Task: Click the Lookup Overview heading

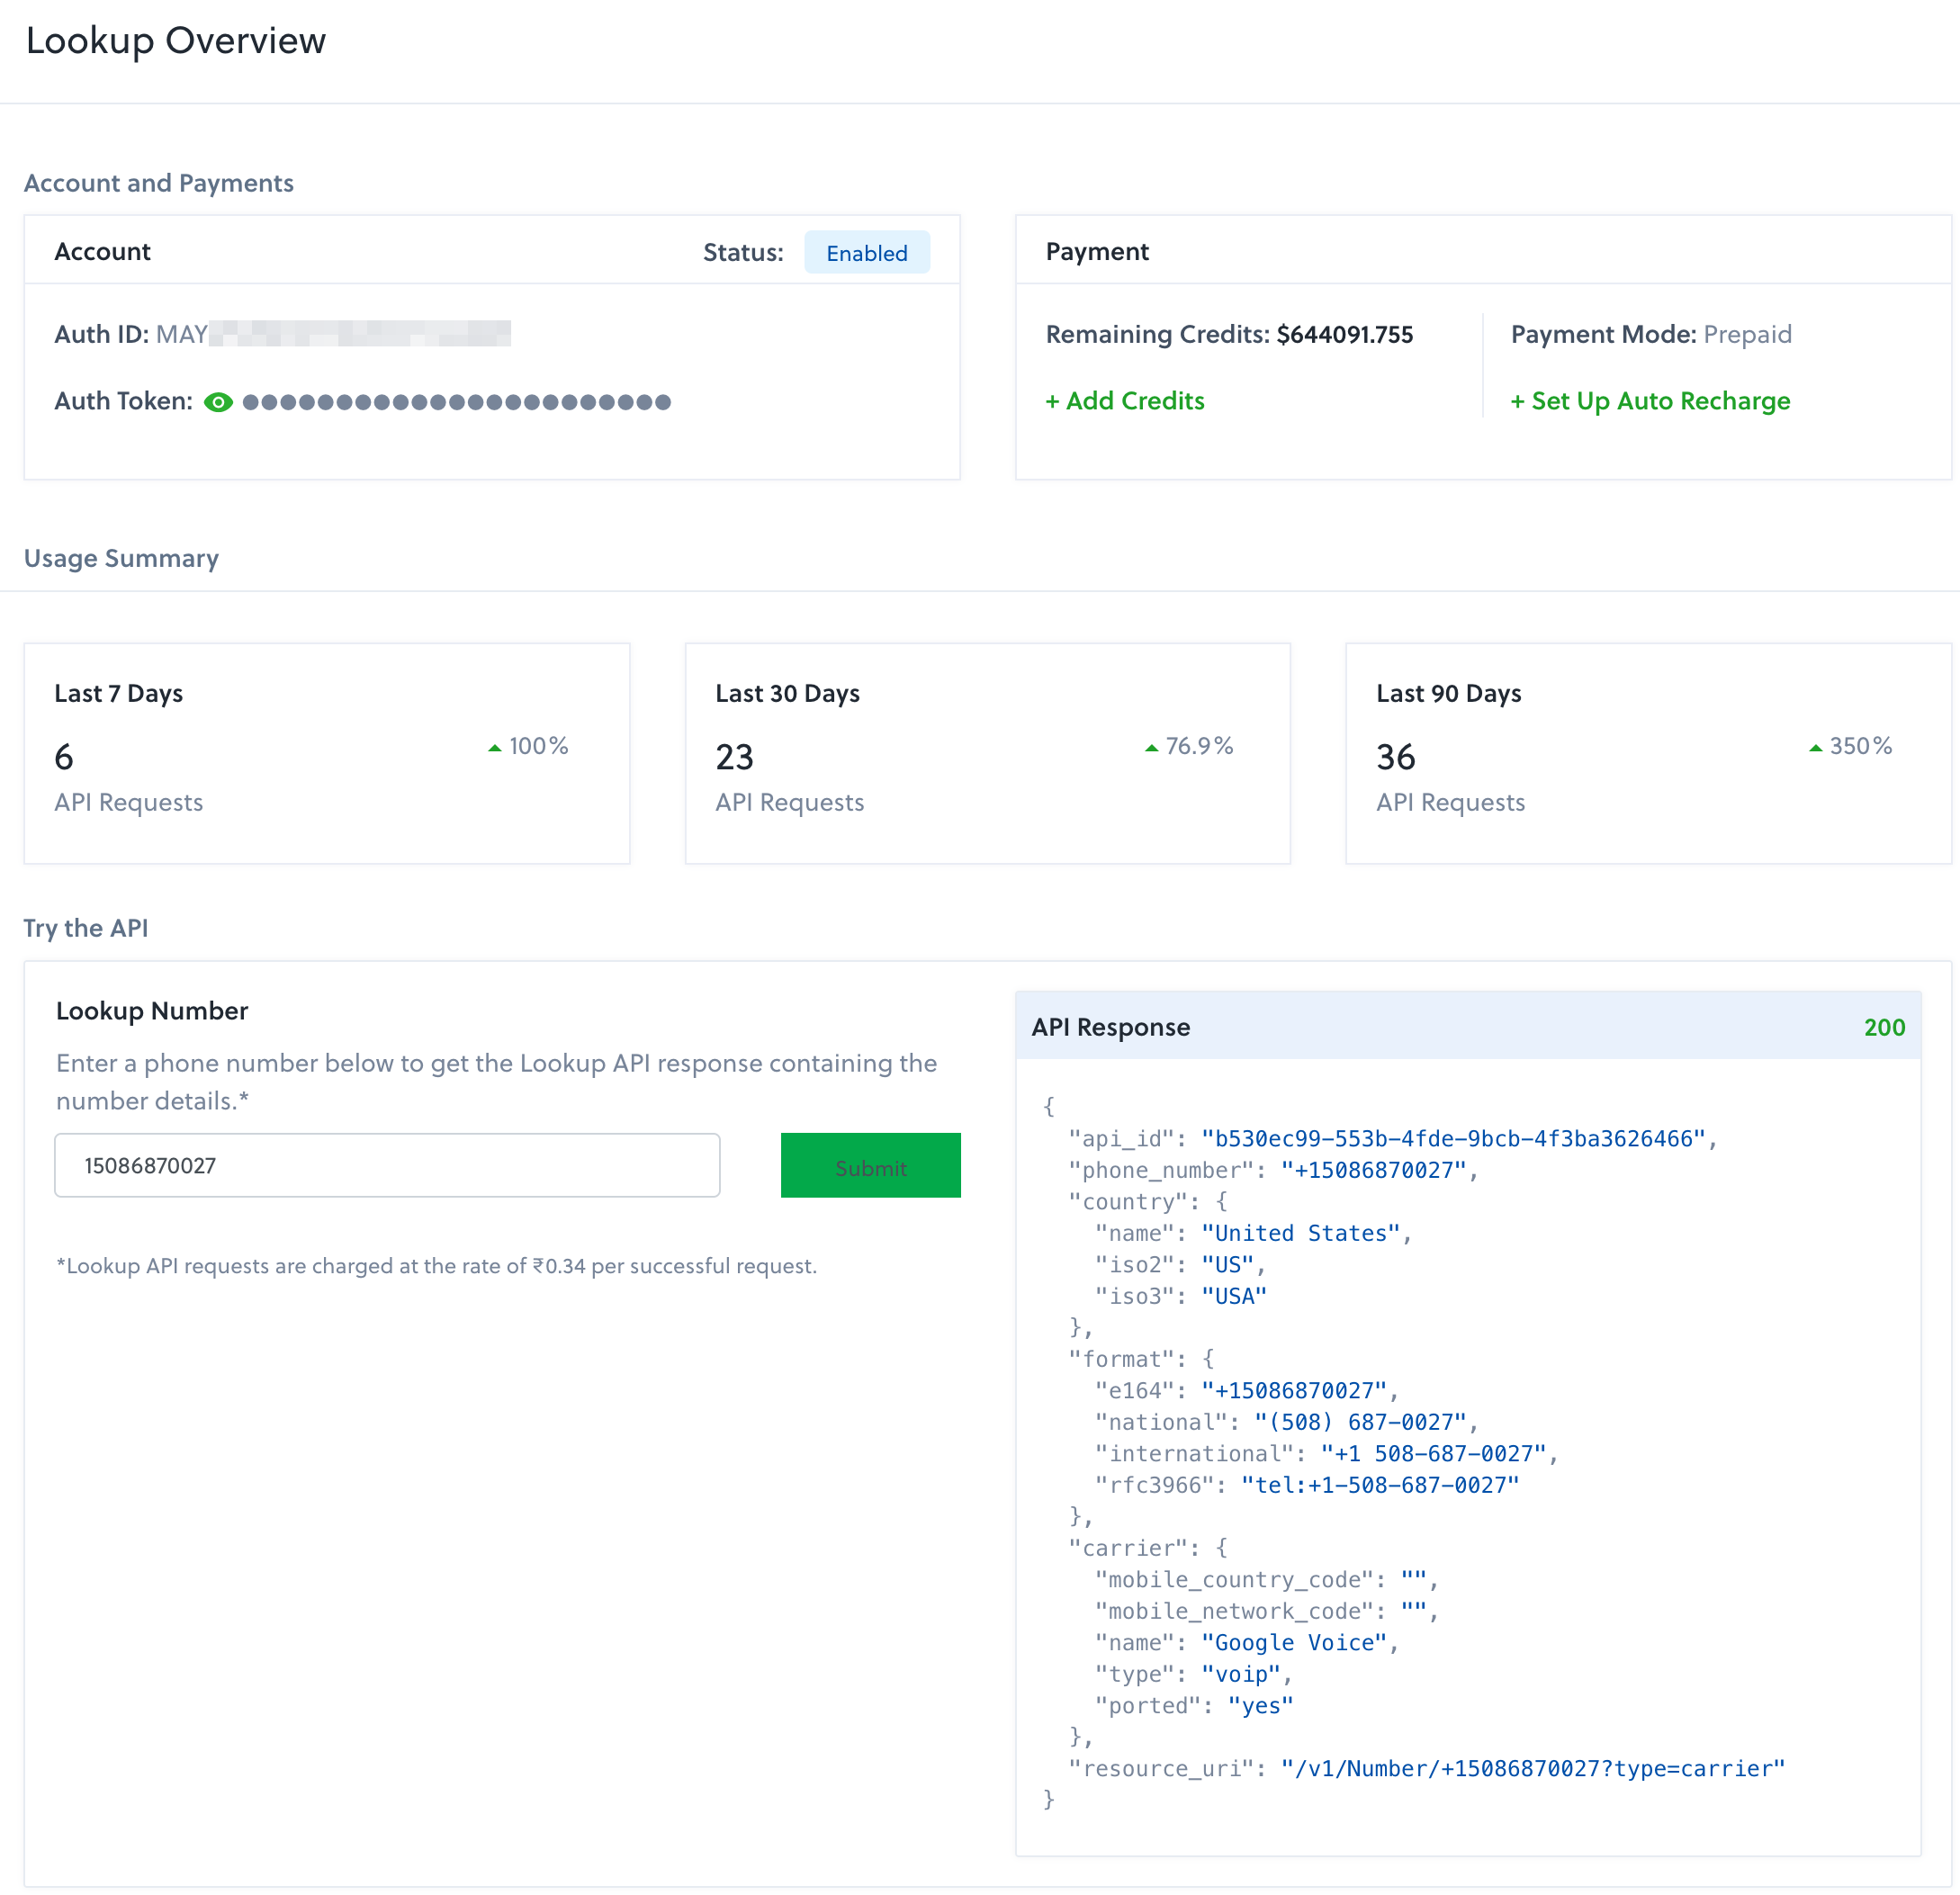Action: coord(176,41)
